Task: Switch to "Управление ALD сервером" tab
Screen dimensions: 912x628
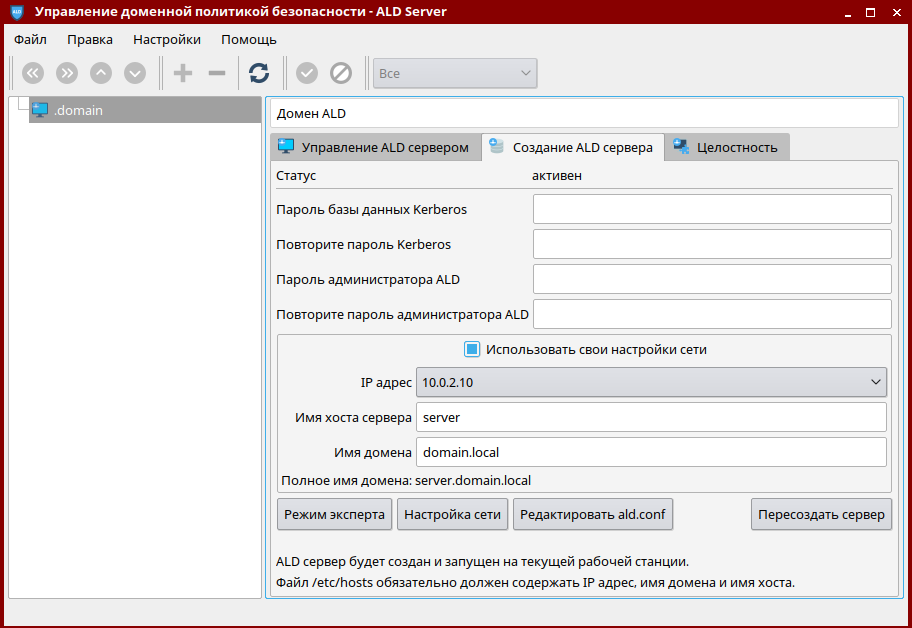Action: coord(375,147)
